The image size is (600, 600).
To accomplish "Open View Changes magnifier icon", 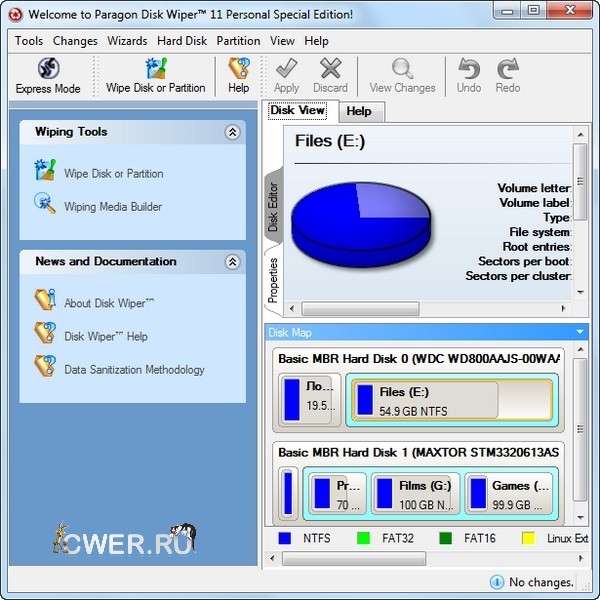I will pos(402,76).
